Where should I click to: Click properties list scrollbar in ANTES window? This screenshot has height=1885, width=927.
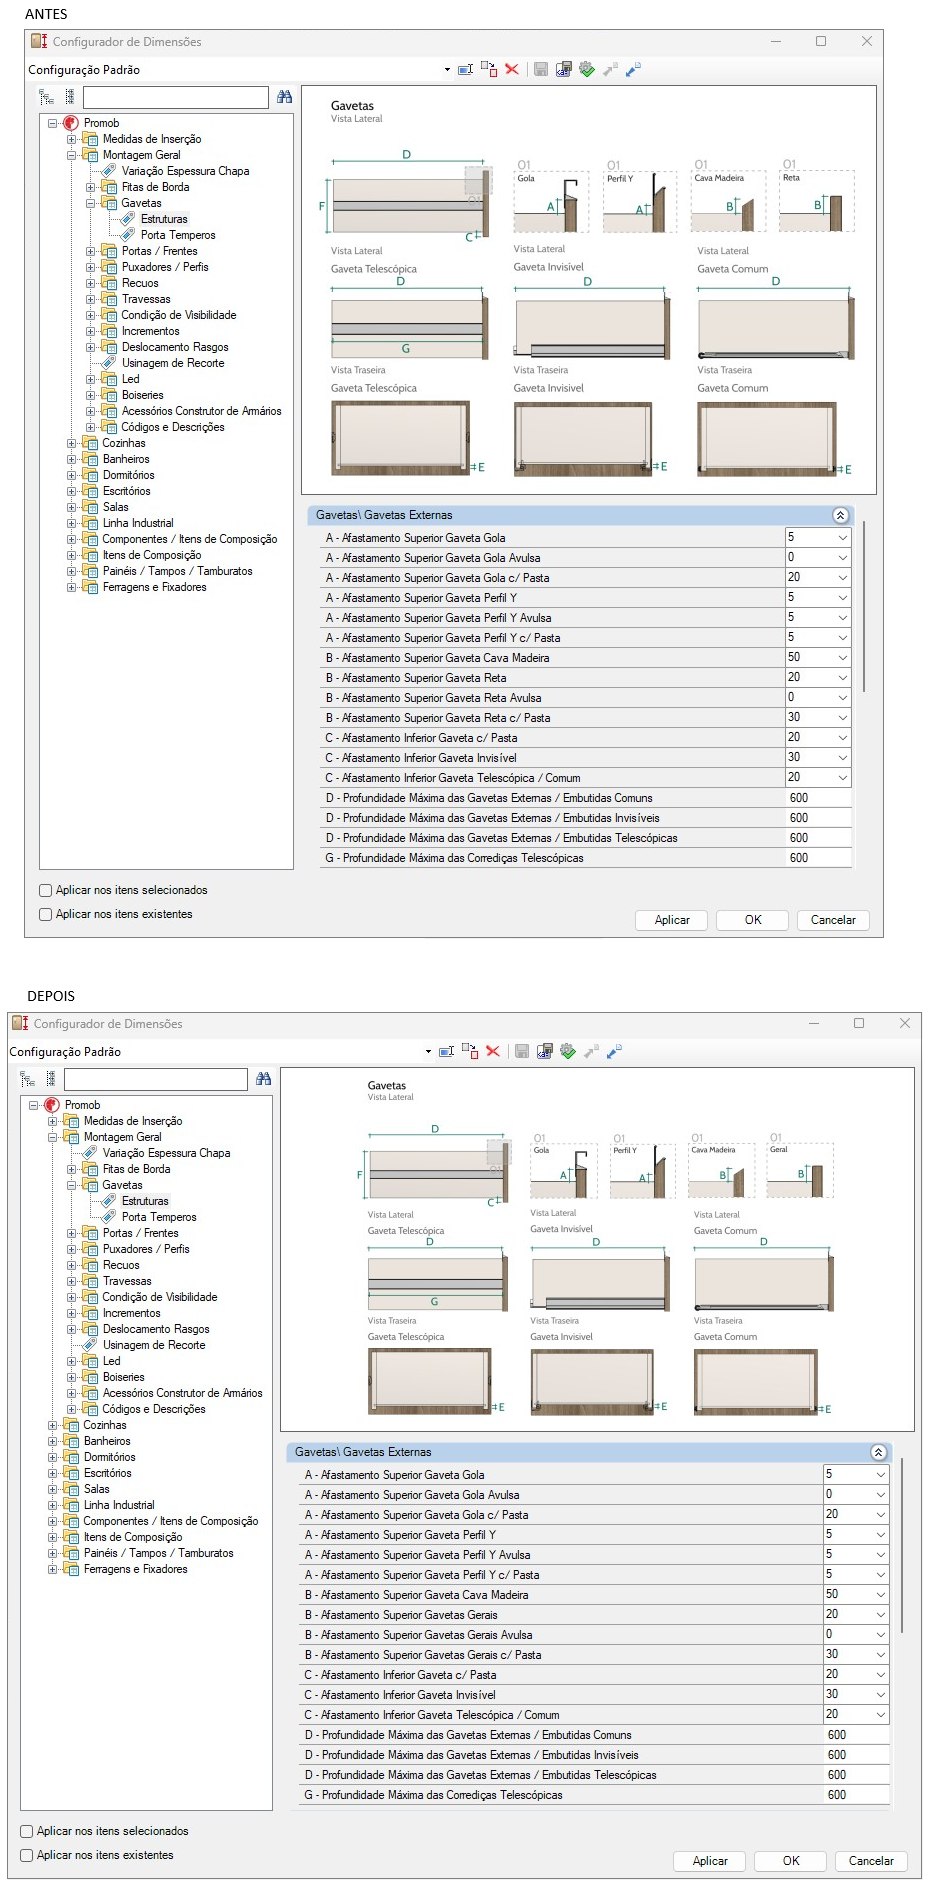pos(863,607)
